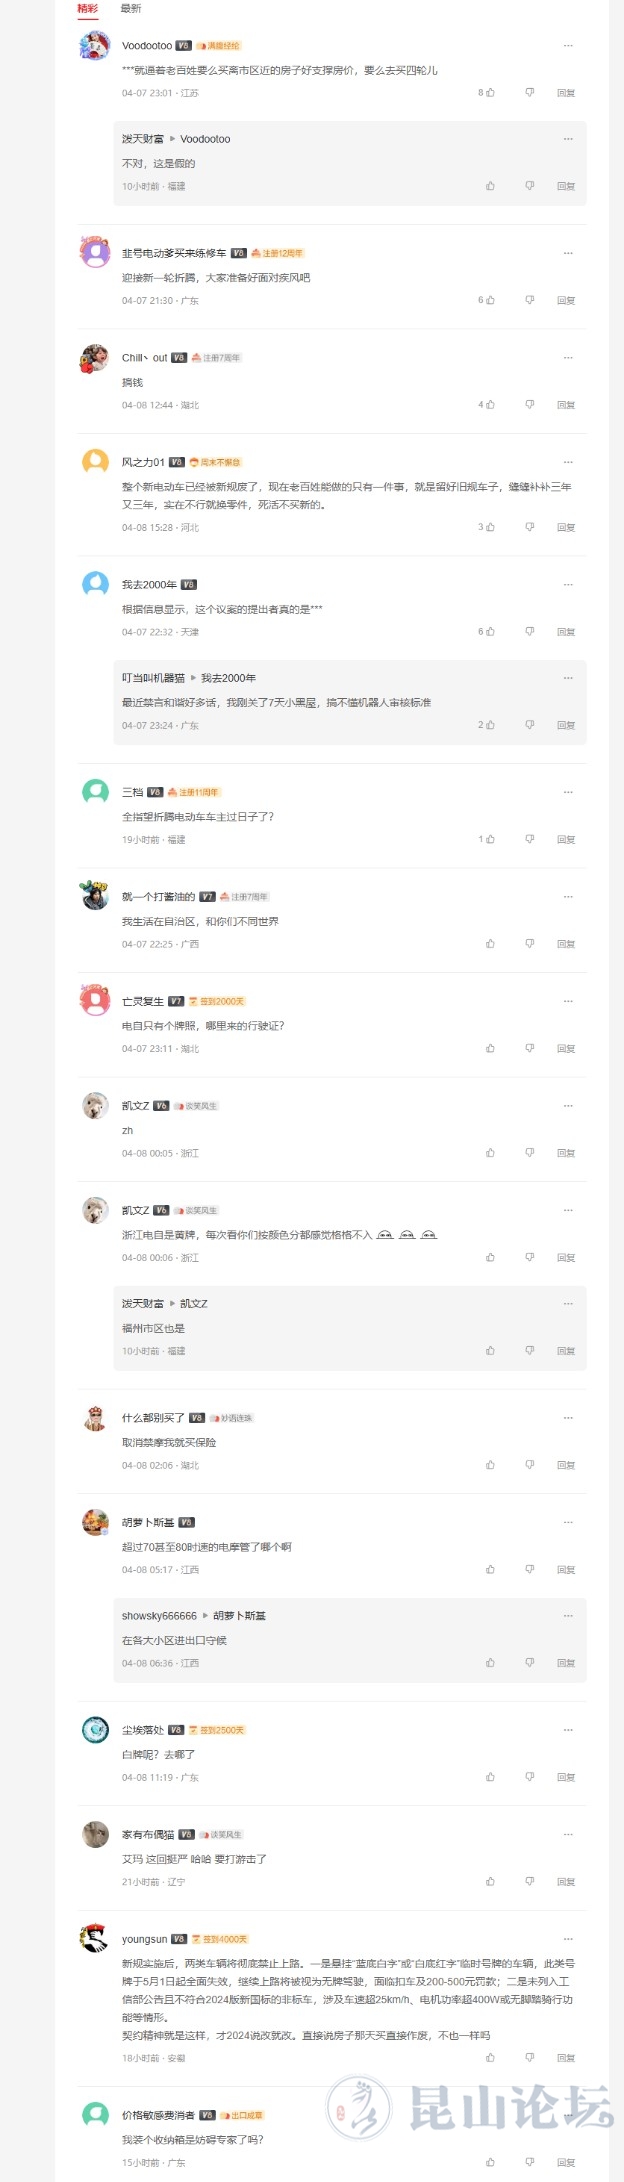Toggle like on 什么都别买了's comment

coord(490,1465)
